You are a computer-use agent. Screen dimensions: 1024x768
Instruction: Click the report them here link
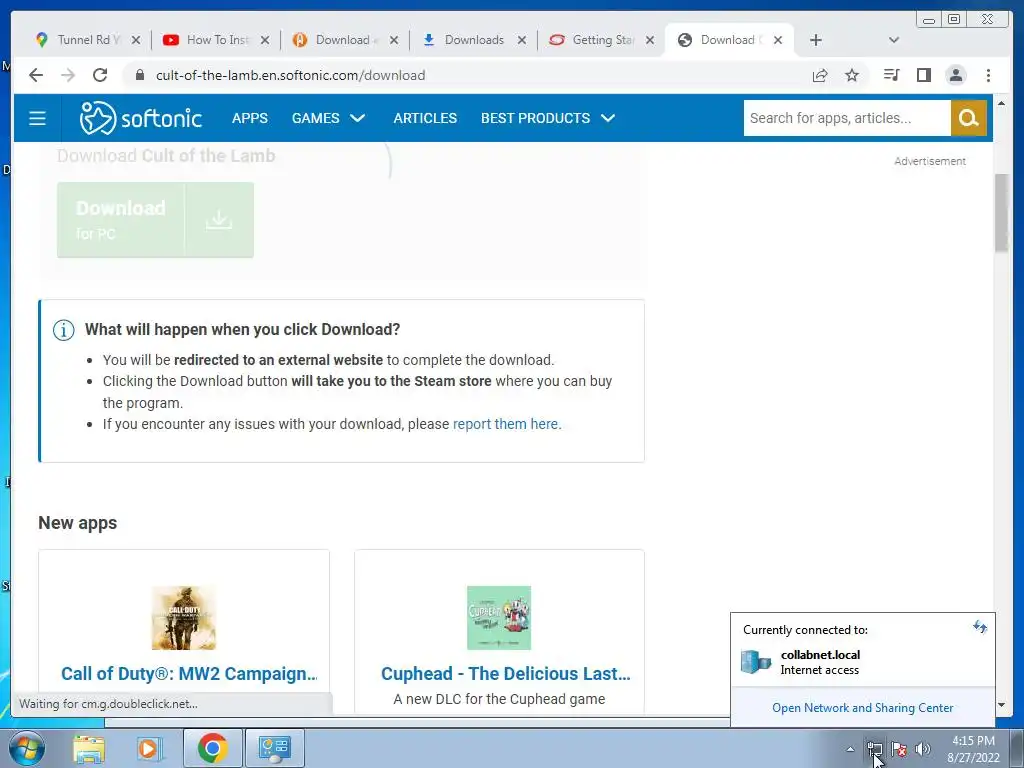click(x=507, y=424)
